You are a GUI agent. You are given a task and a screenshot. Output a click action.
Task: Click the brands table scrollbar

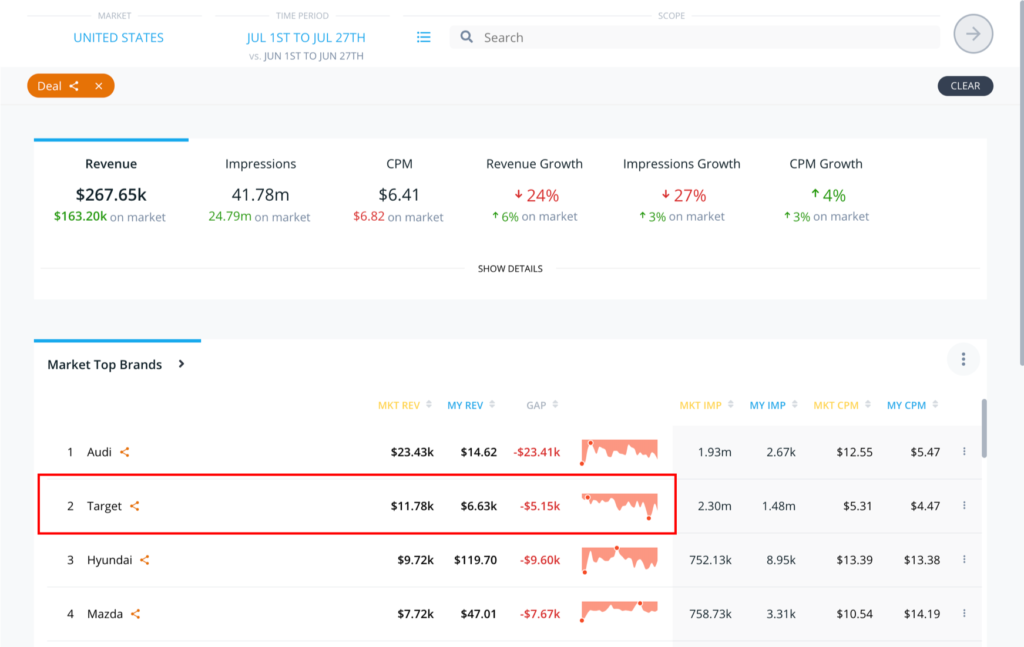pyautogui.click(x=984, y=428)
